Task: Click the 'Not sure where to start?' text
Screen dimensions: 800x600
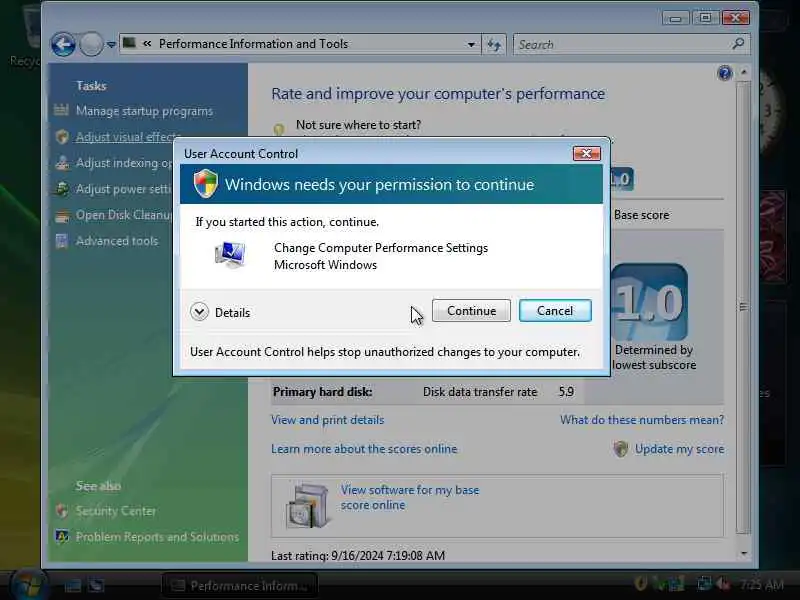Action: [358, 124]
